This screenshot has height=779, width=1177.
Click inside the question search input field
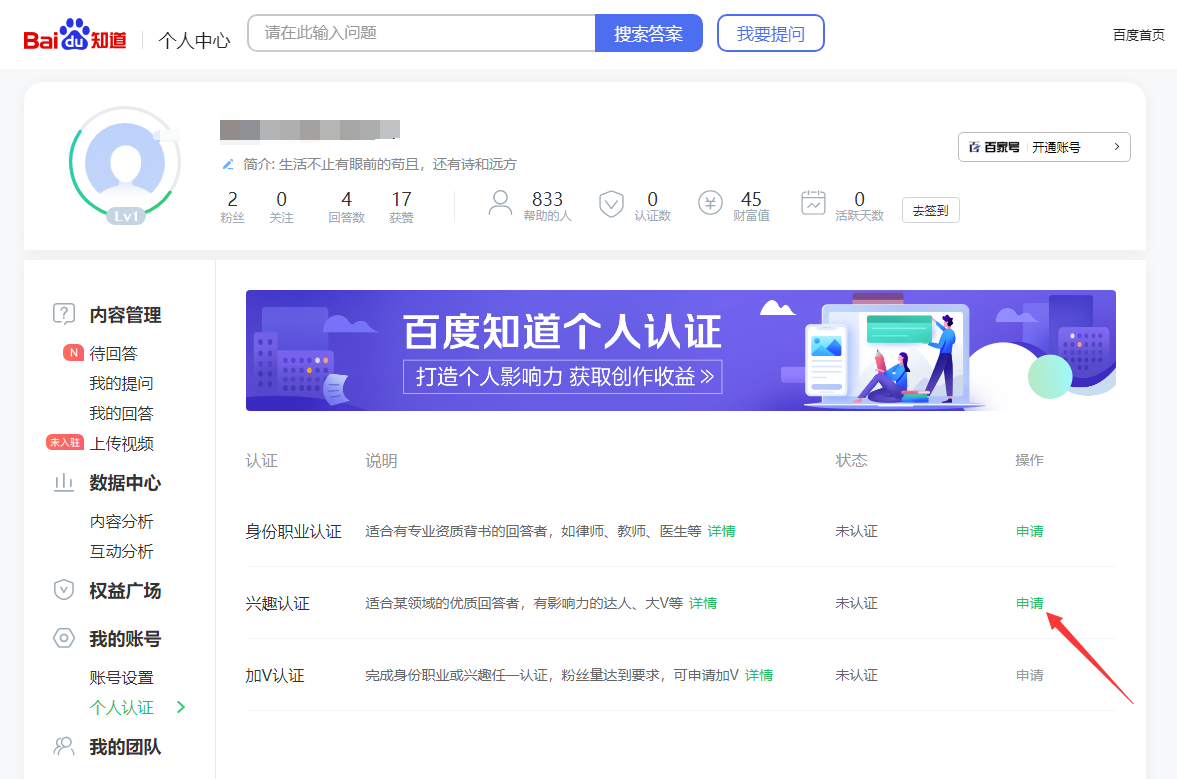point(420,33)
